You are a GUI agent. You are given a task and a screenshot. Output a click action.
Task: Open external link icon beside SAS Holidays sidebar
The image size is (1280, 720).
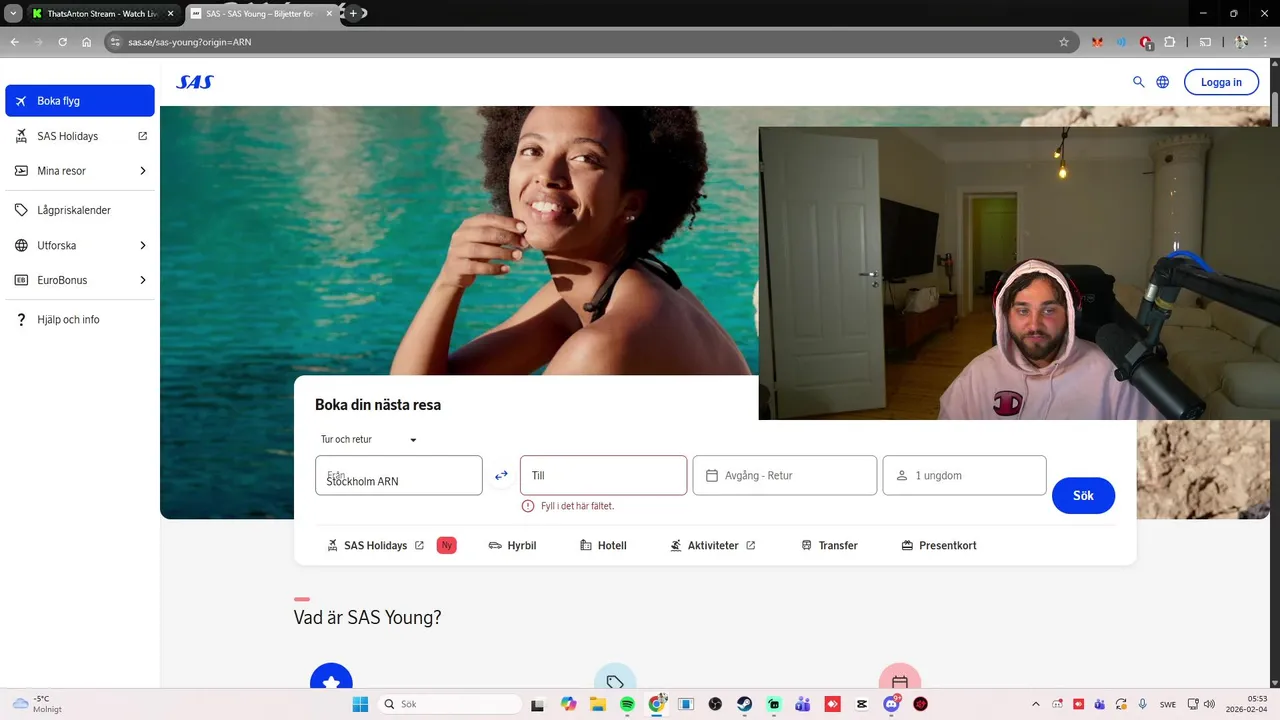tap(142, 136)
